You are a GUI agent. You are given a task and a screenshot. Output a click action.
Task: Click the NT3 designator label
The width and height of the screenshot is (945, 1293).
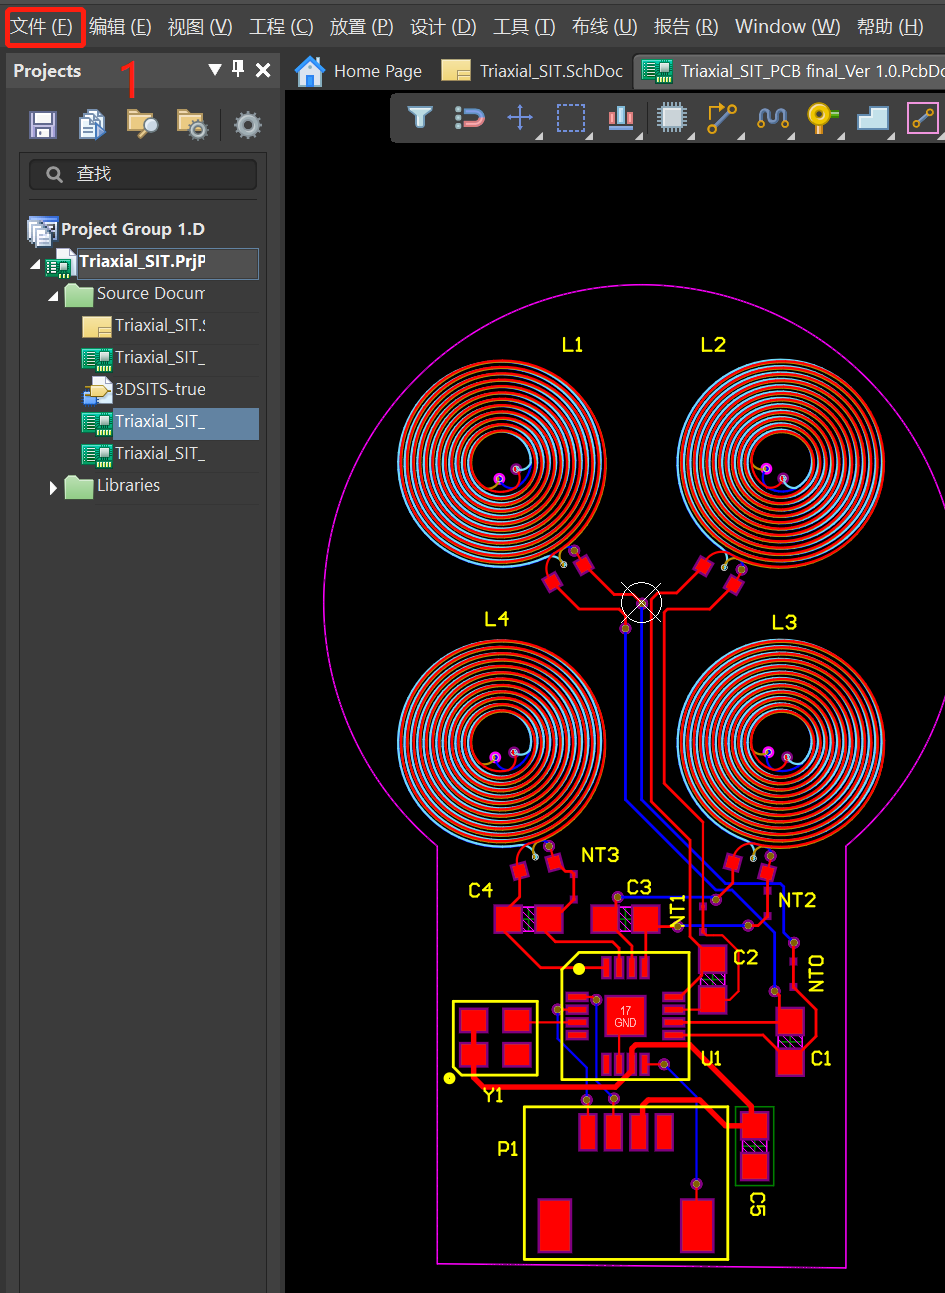600,855
